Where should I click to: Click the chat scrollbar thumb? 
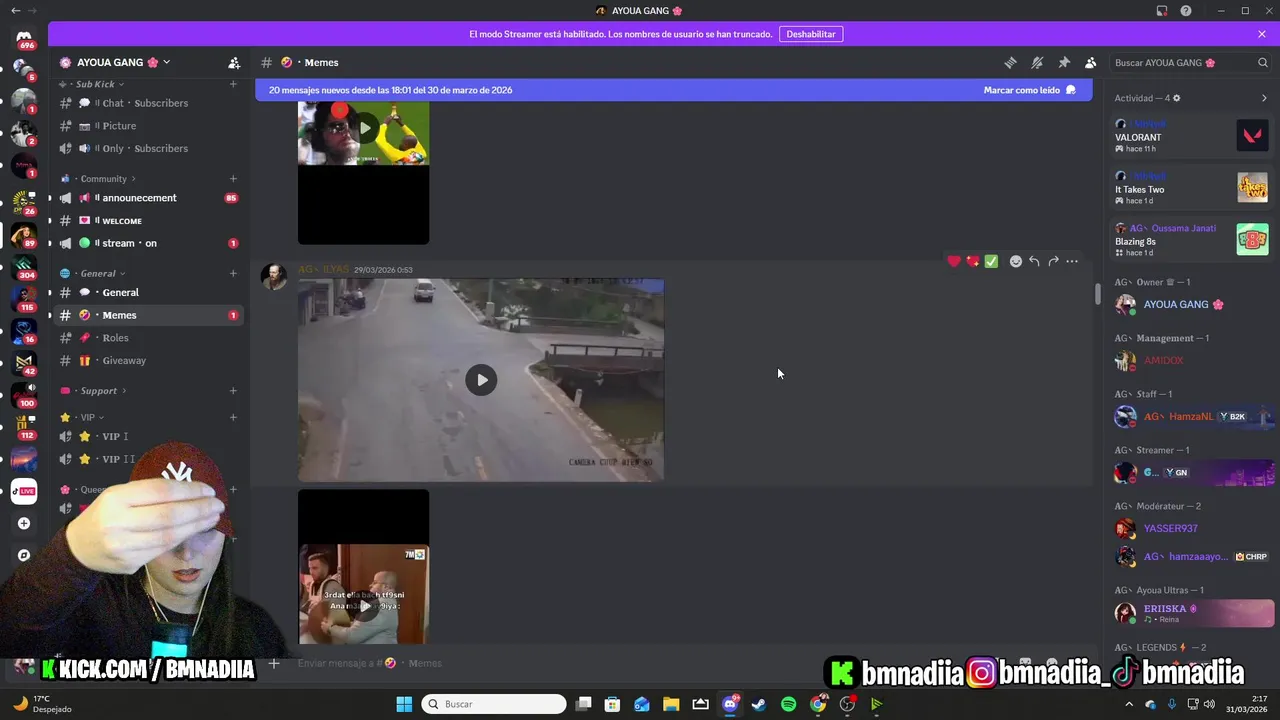tap(1097, 293)
